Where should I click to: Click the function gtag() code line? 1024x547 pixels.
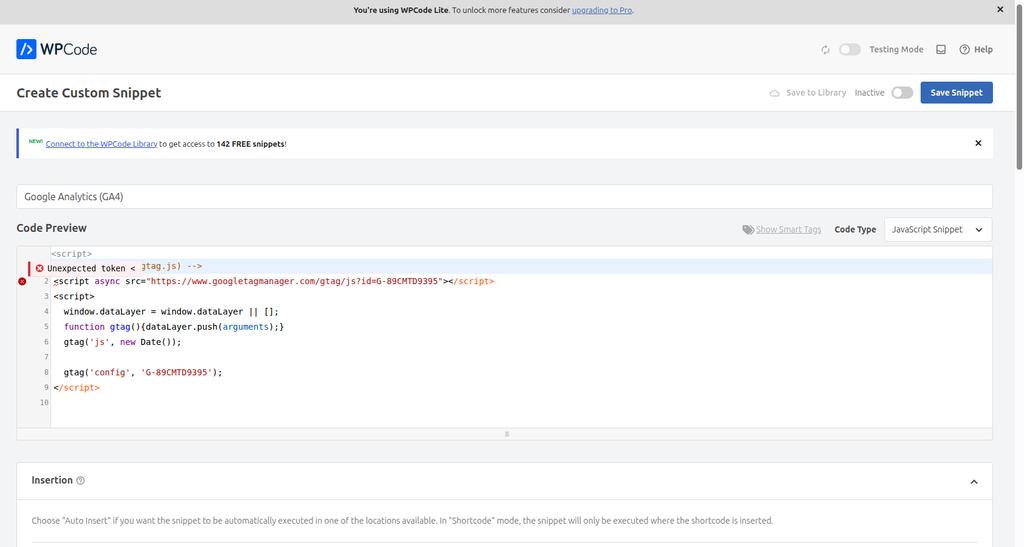pyautogui.click(x=174, y=327)
